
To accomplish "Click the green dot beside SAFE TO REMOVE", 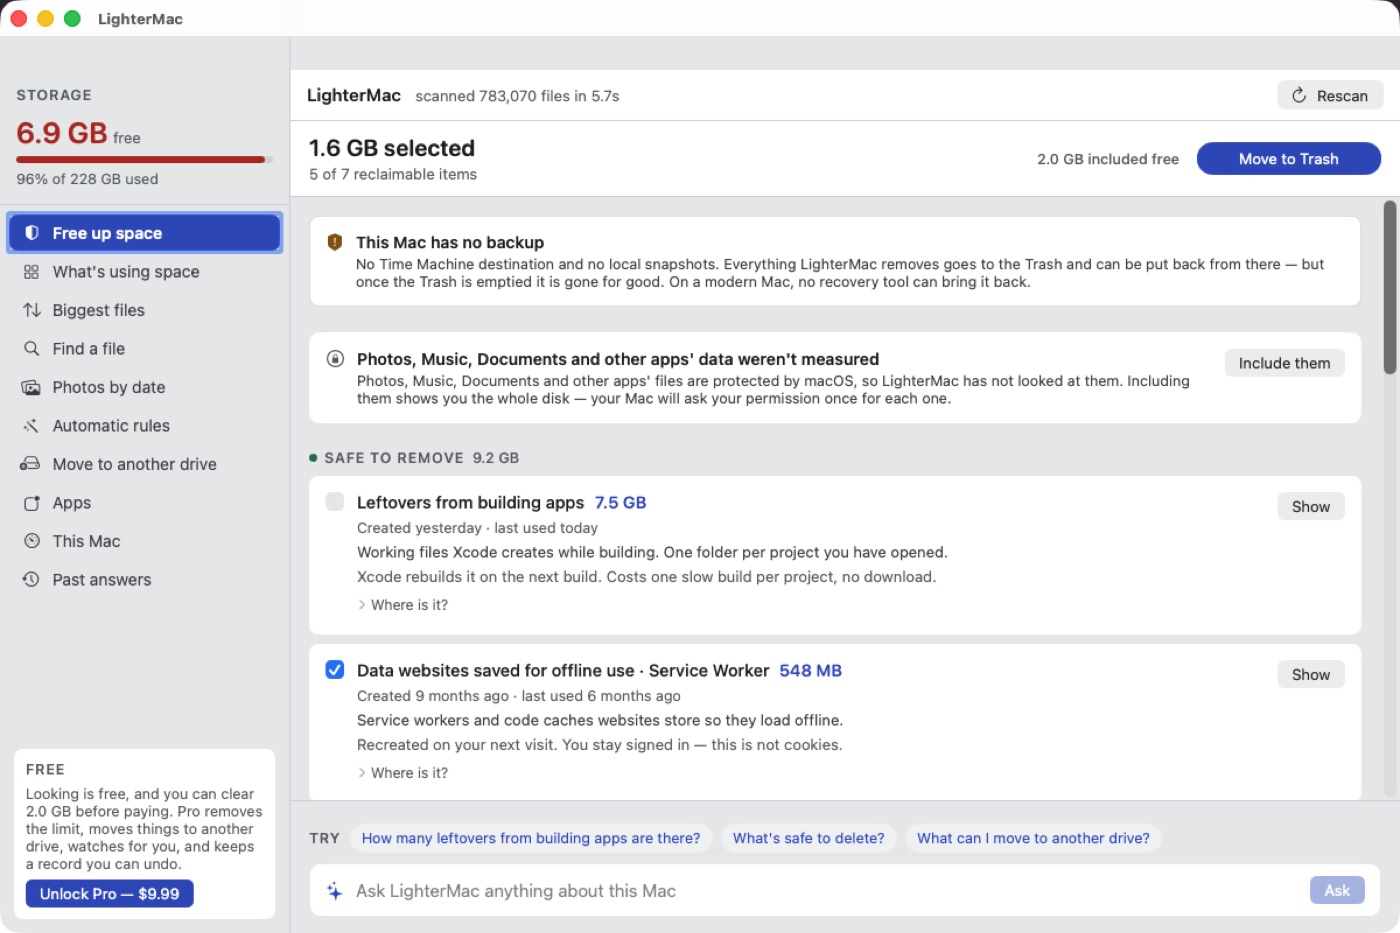I will point(313,458).
